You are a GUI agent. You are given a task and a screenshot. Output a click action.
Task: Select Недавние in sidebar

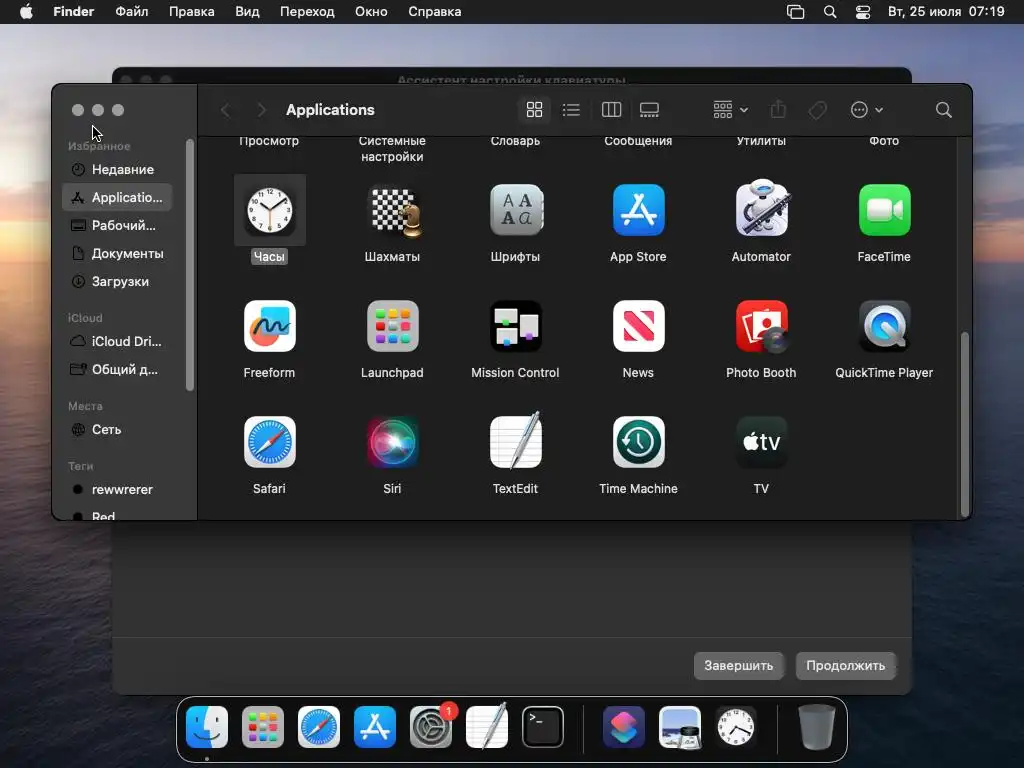point(118,170)
